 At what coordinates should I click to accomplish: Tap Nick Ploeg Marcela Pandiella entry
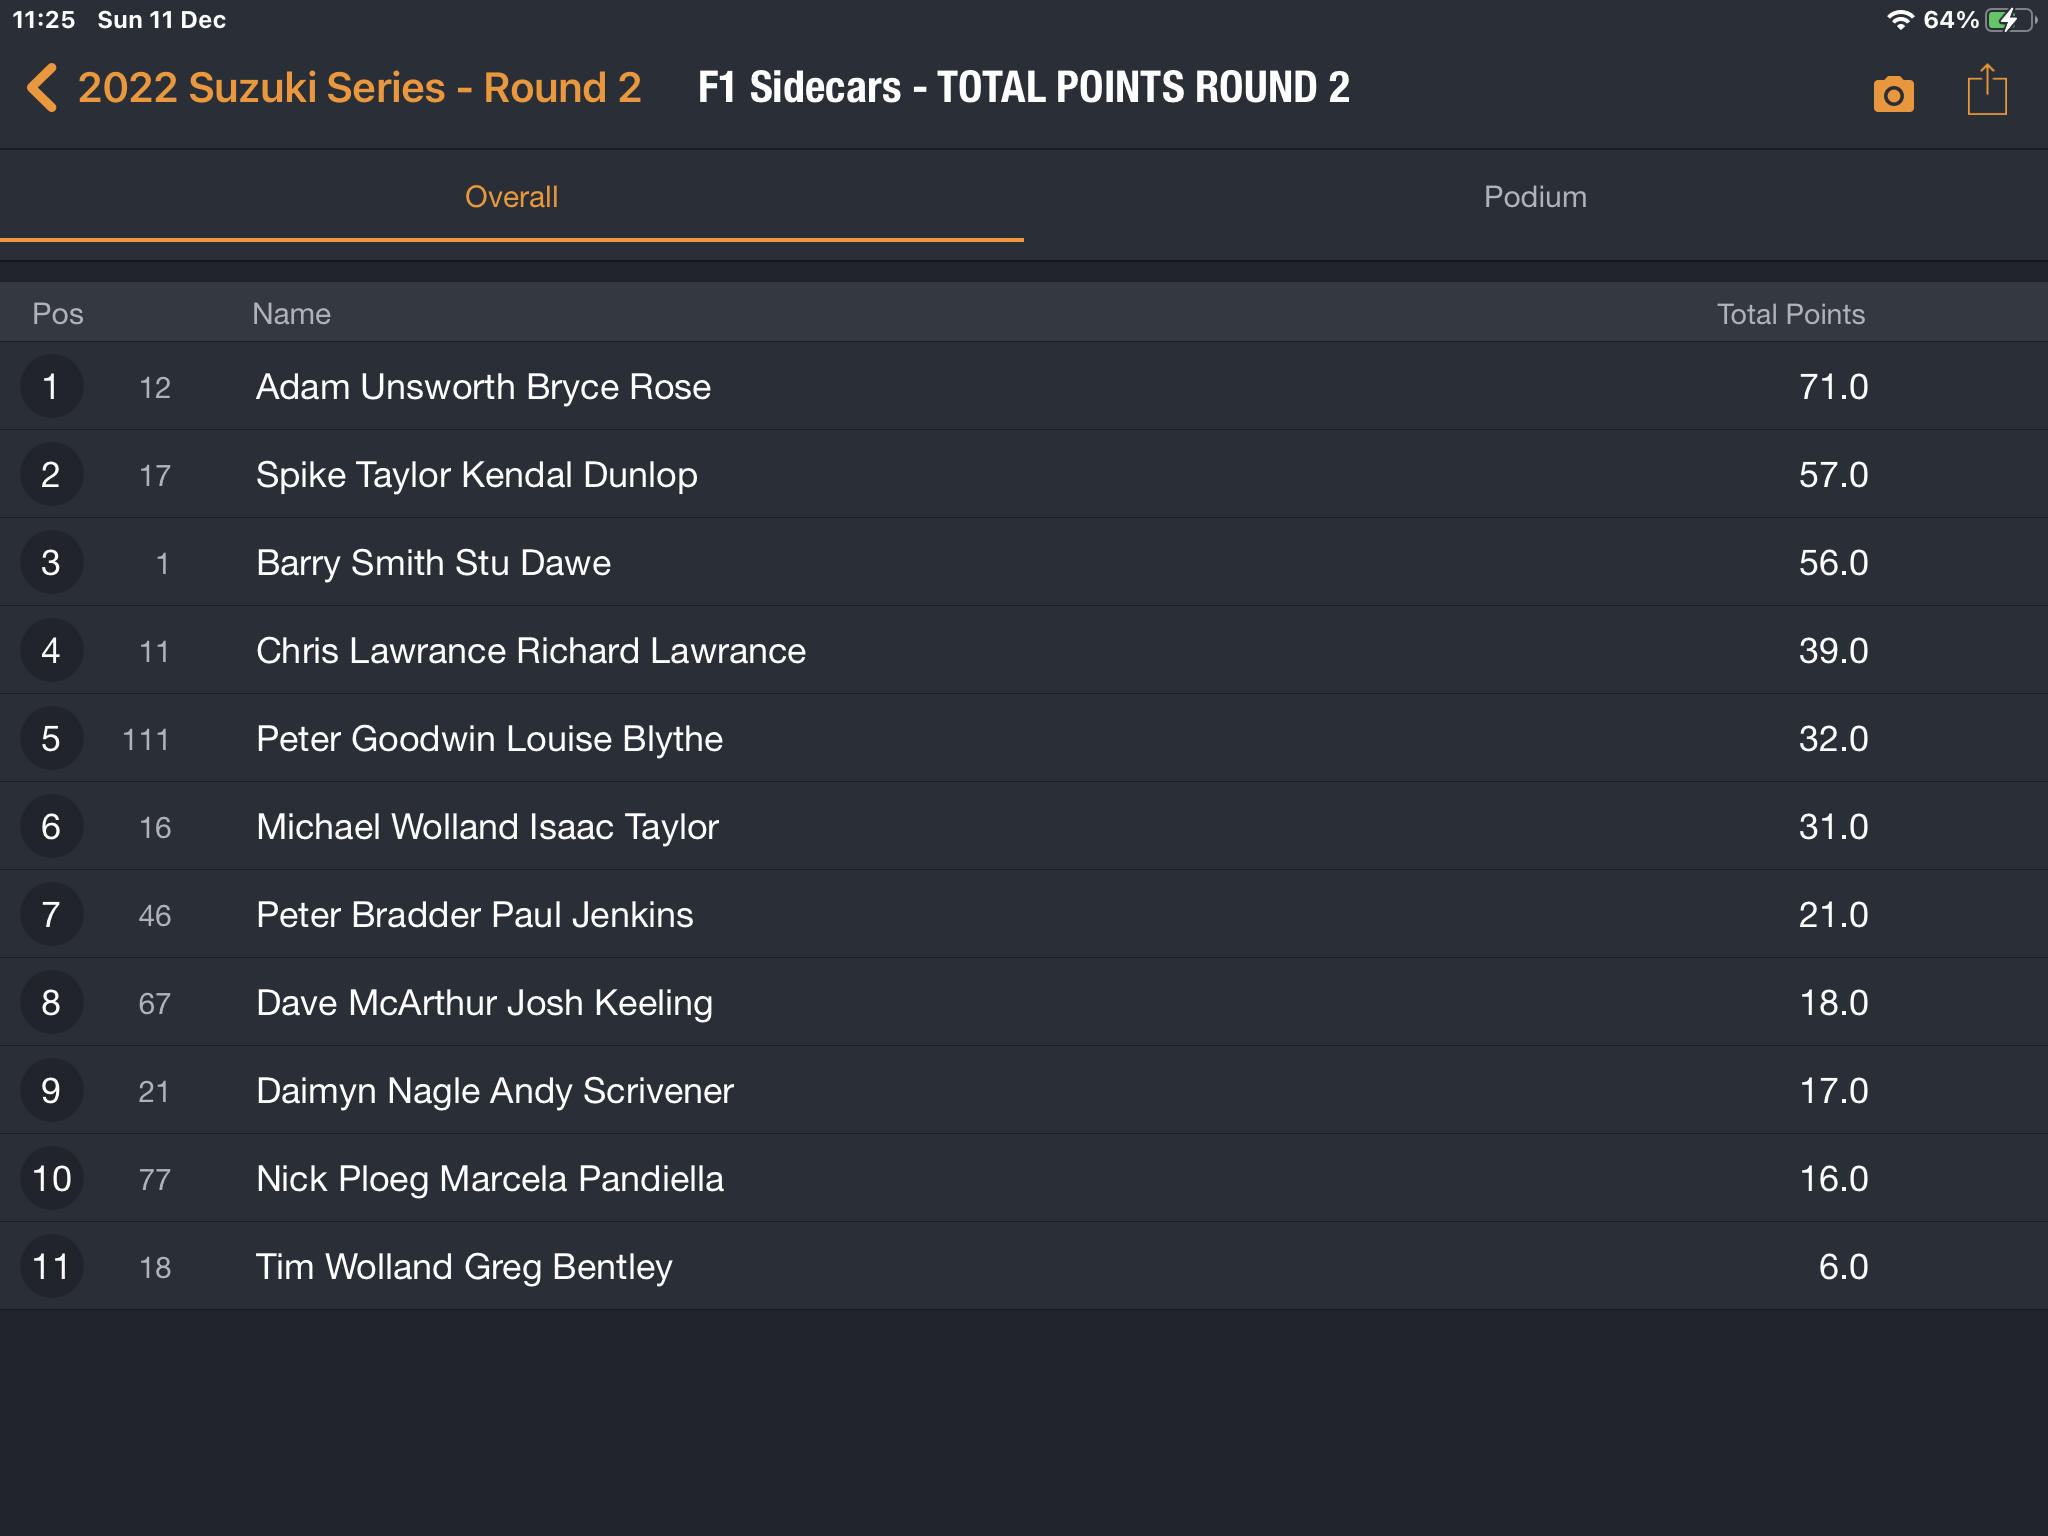tap(489, 1179)
